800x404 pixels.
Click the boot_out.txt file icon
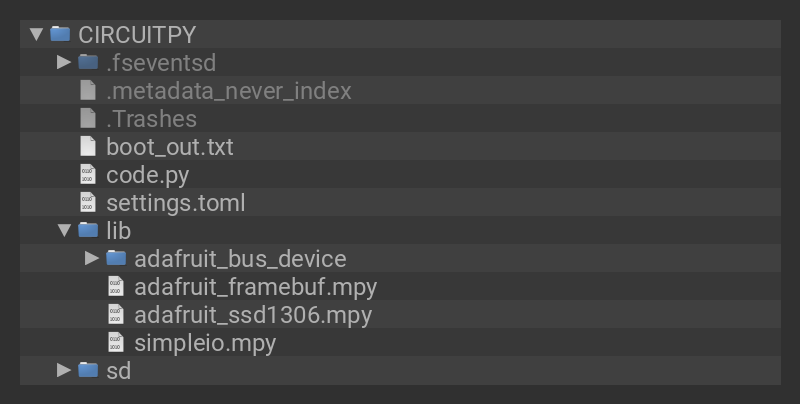pos(88,146)
